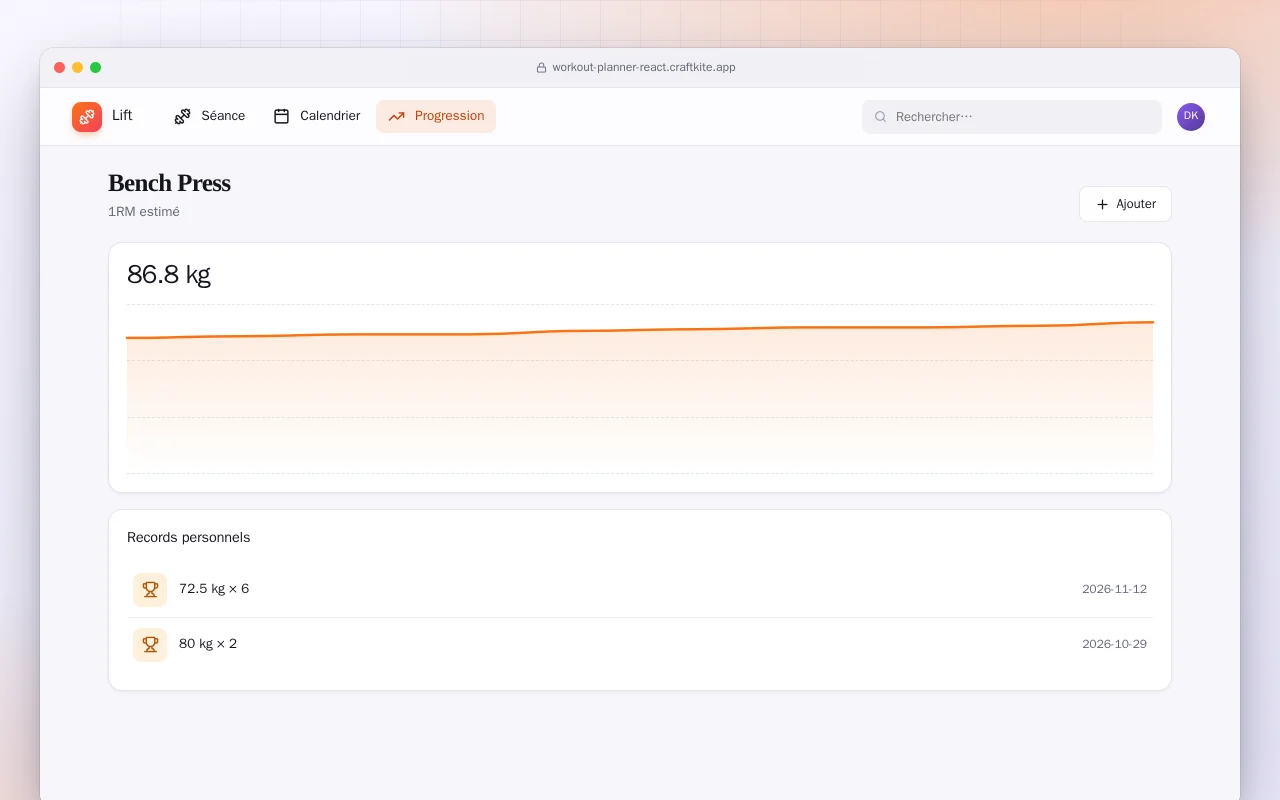1280x800 pixels.
Task: Click the plus icon on Ajouter
Action: 1103,204
